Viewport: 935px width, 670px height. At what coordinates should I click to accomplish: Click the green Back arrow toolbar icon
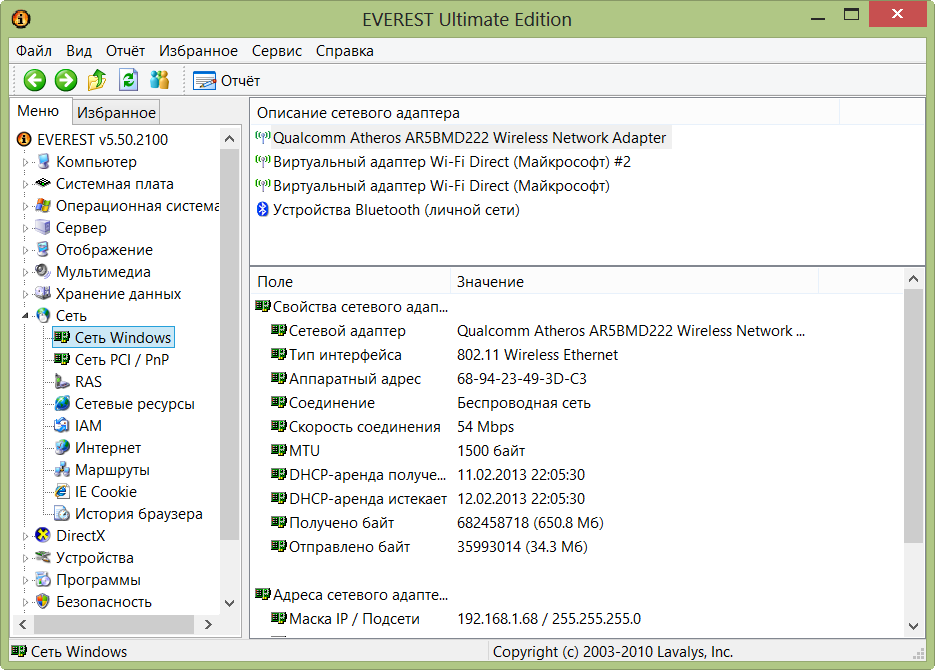tap(35, 80)
